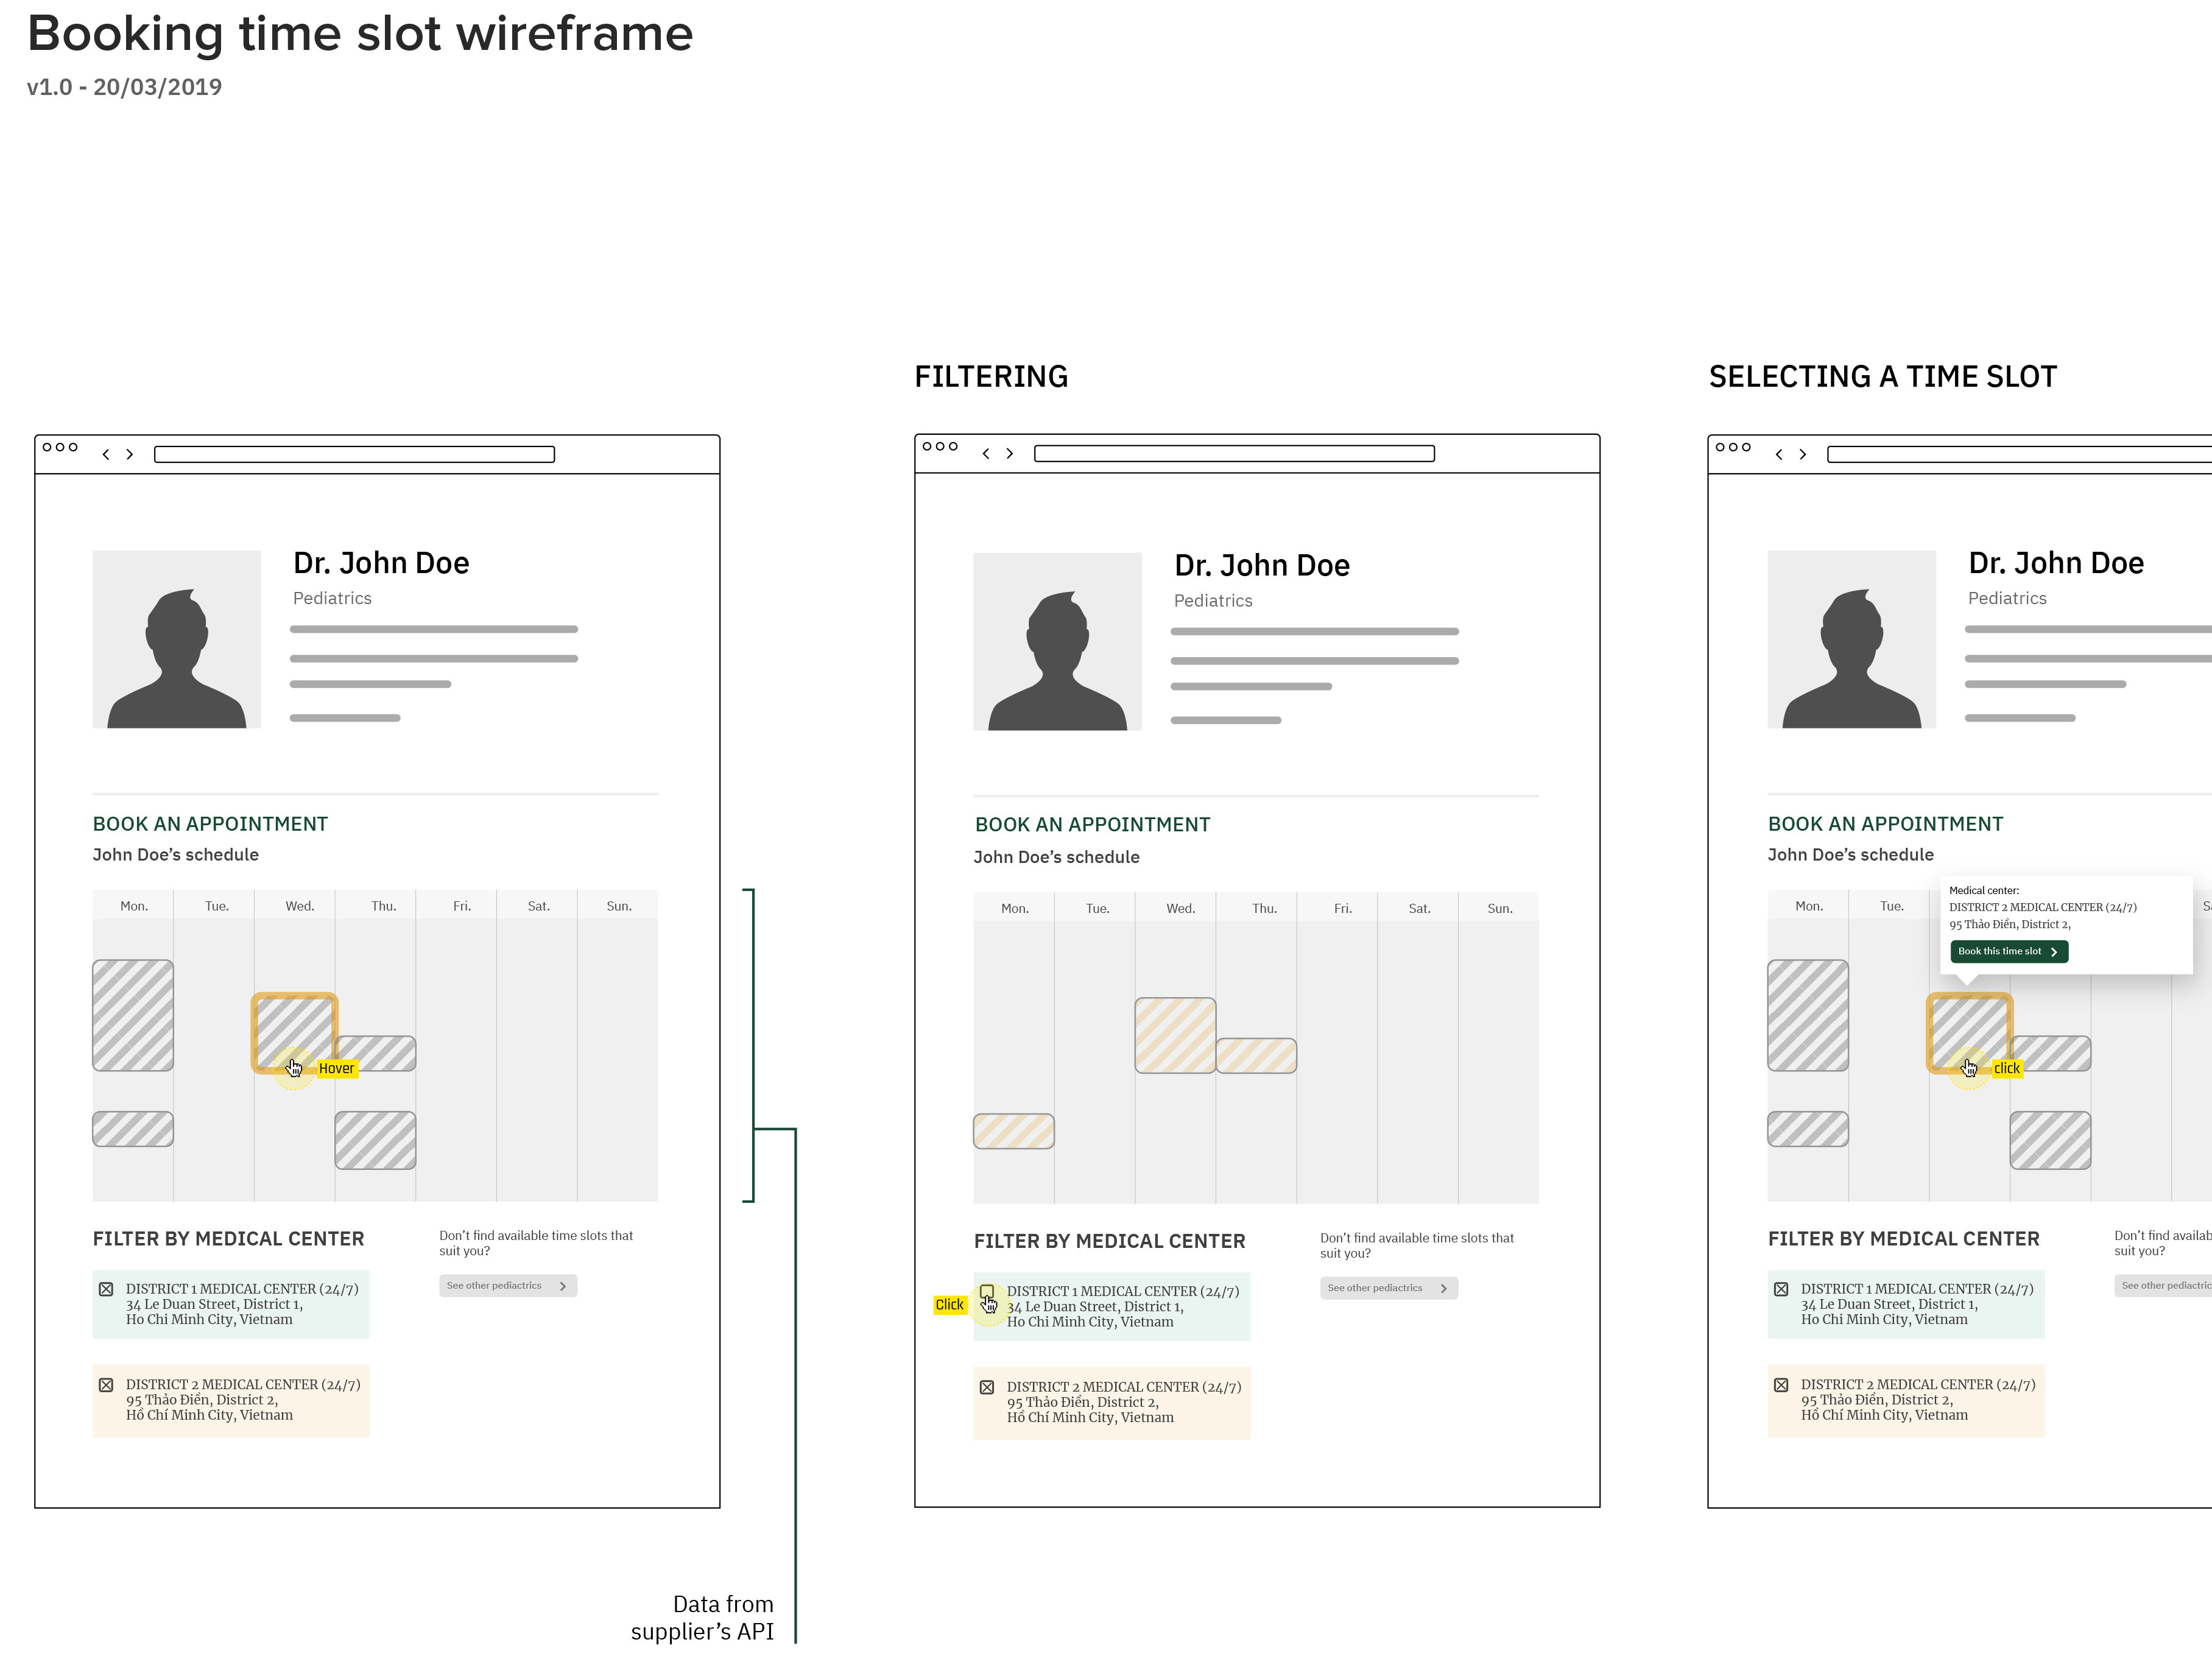Expand See other pediactrics chevron in Filtering wireframe
Image resolution: width=2212 pixels, height=1659 pixels.
(1444, 1288)
